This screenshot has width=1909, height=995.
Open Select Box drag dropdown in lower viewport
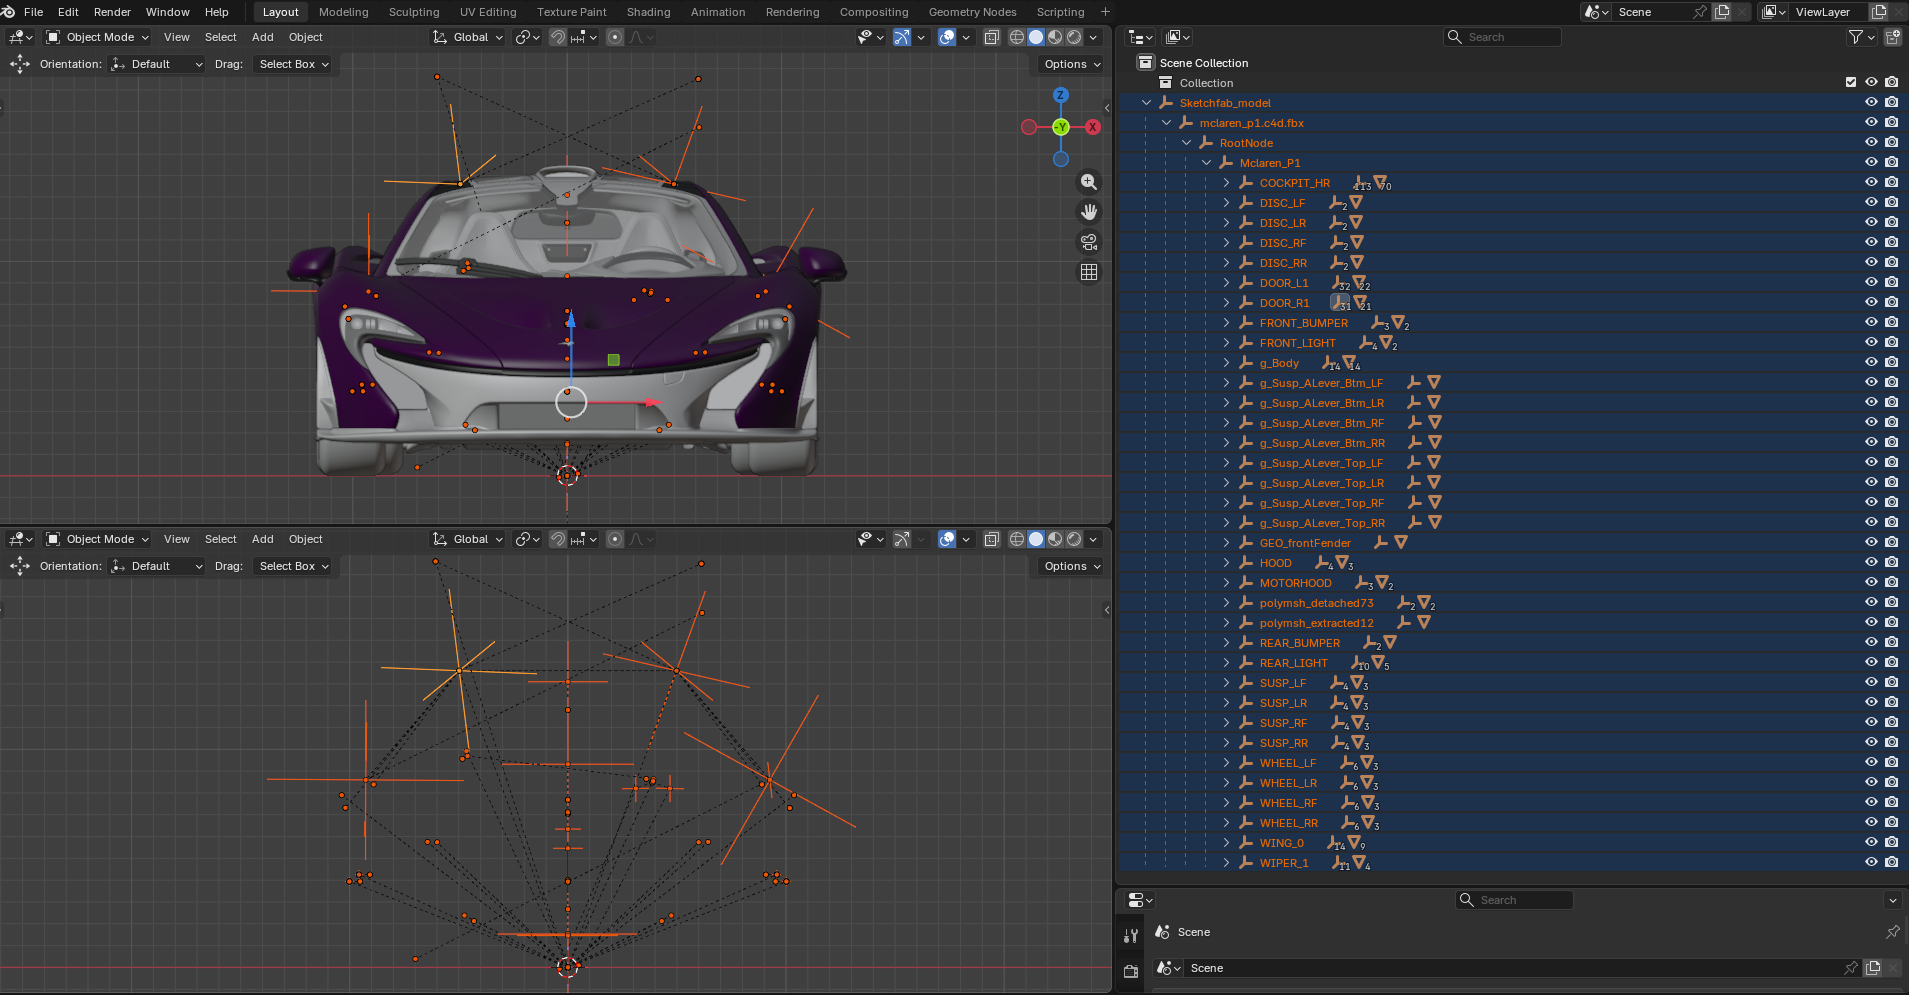tap(293, 566)
